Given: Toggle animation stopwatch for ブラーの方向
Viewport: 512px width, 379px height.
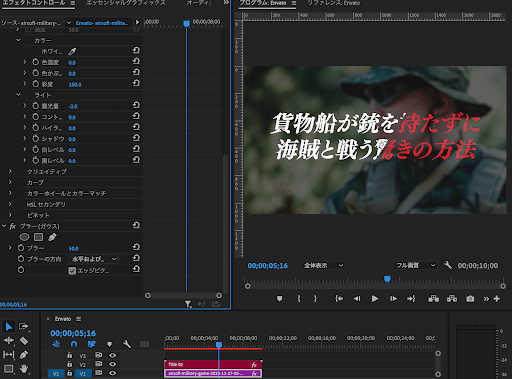Looking at the screenshot, I should pos(21,259).
